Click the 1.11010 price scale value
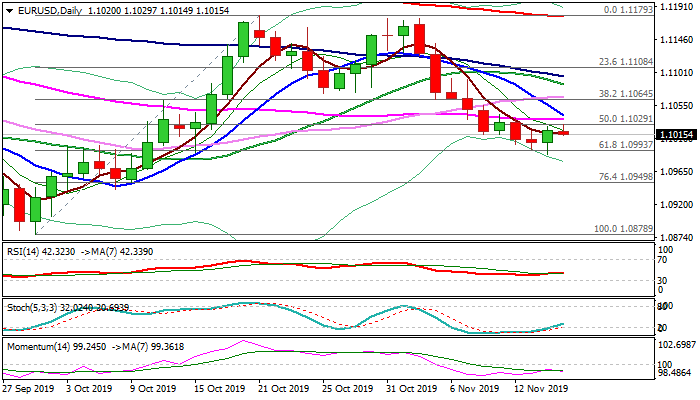Viewport: 700px width, 400px height. point(676,73)
